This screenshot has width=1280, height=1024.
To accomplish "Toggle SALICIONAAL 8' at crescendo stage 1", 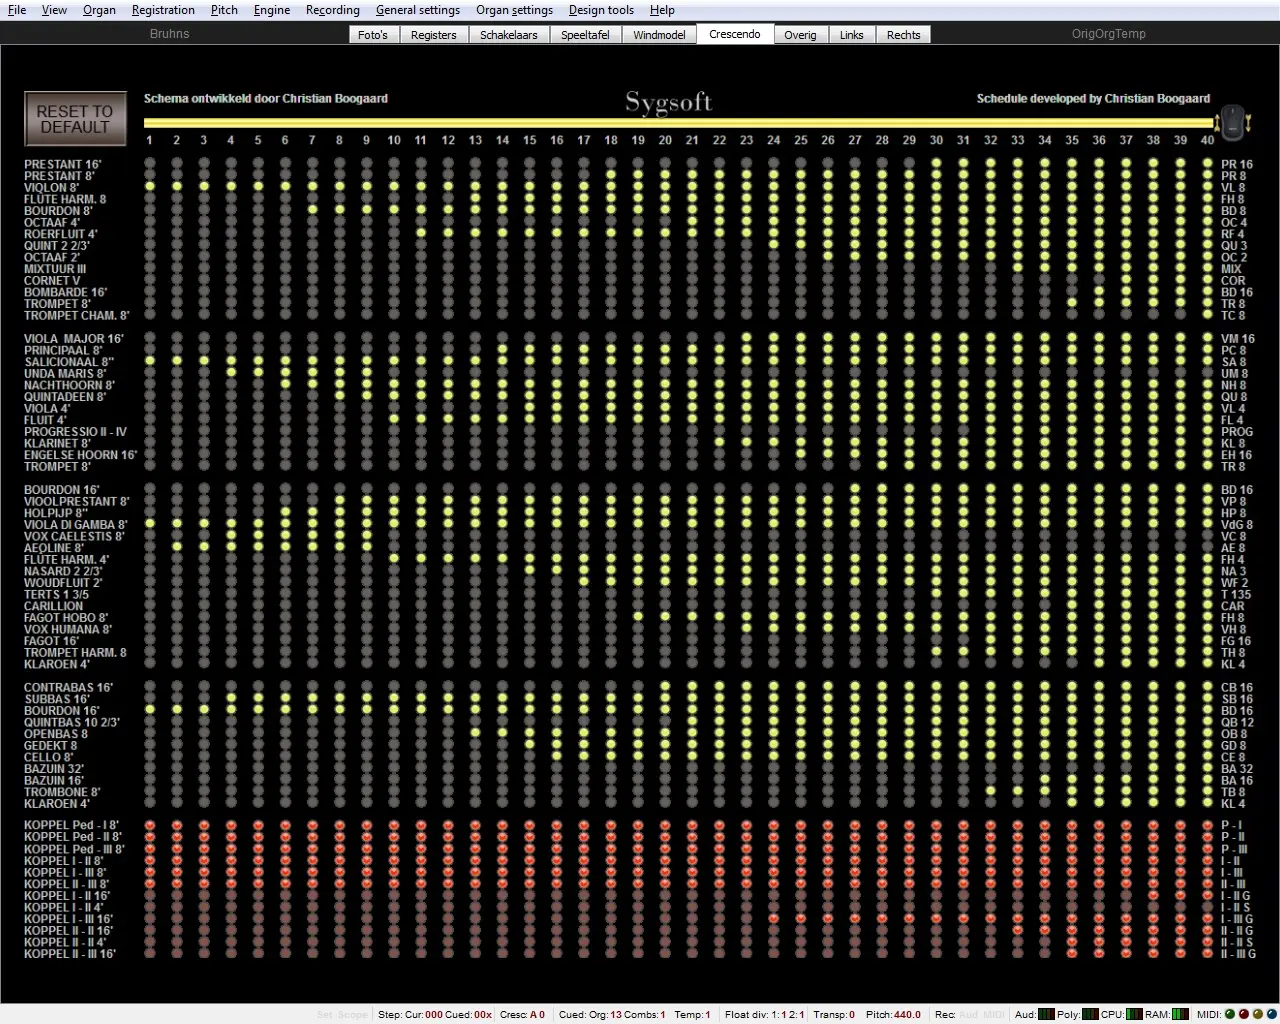I will [150, 362].
